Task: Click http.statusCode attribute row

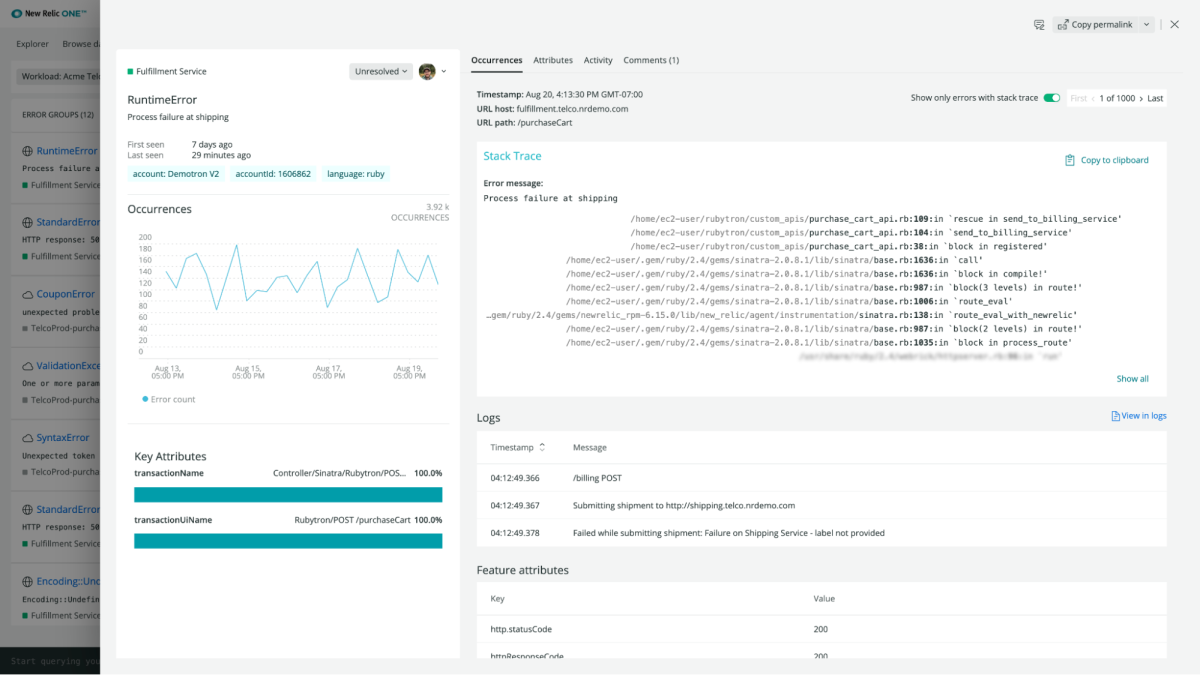Action: pyautogui.click(x=822, y=629)
